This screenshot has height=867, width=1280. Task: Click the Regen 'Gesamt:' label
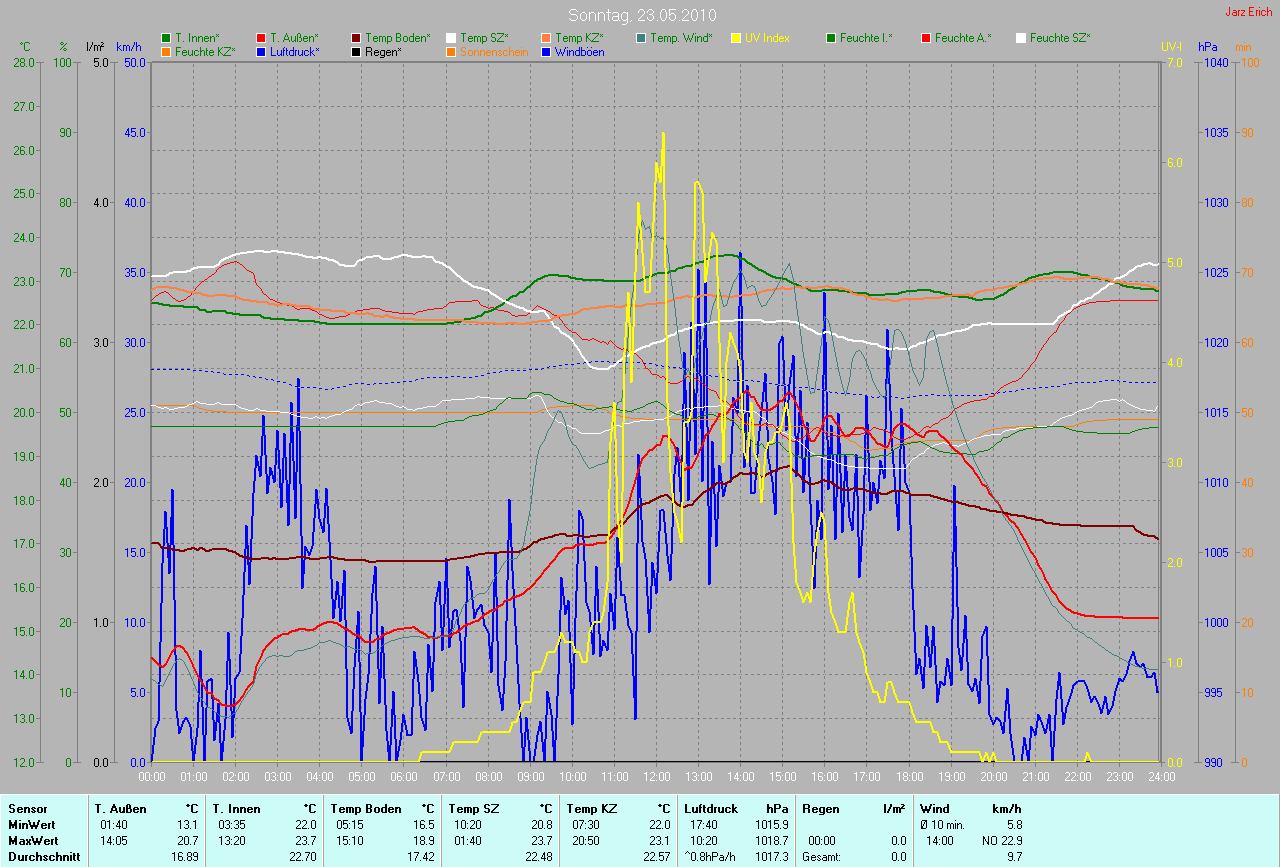tap(821, 857)
